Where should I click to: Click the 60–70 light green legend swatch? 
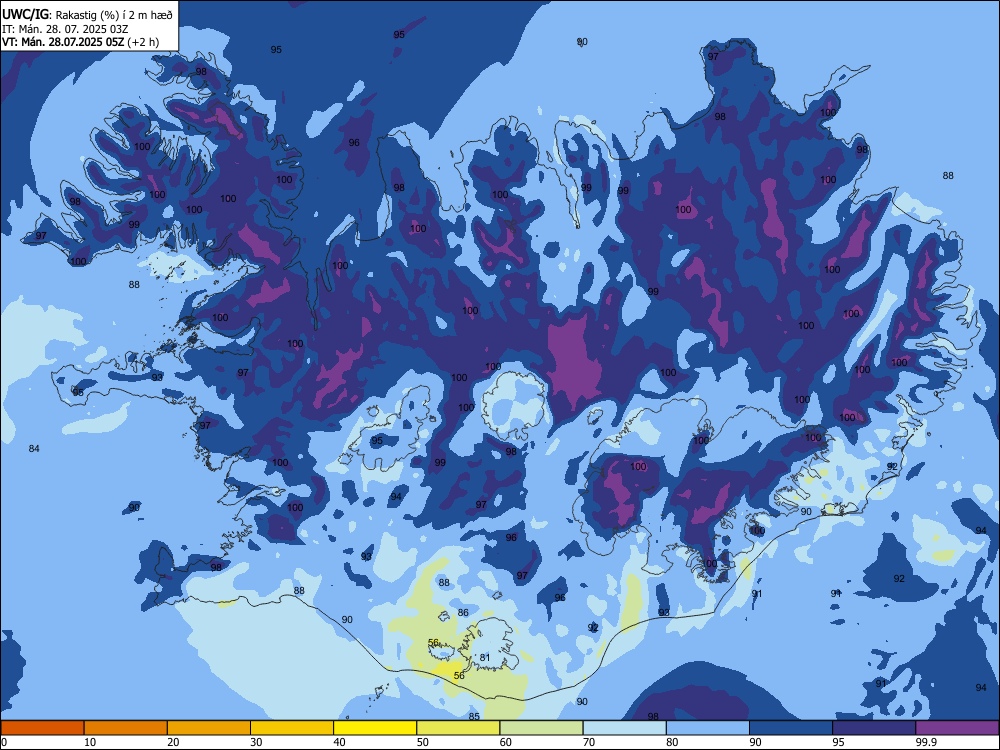[541, 728]
